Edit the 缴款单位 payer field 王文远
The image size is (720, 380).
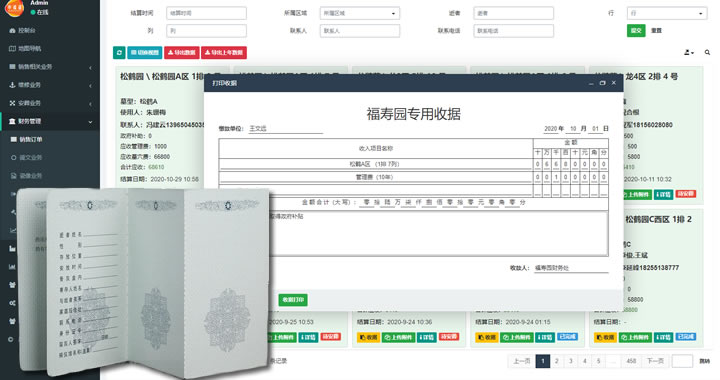[x=285, y=129]
